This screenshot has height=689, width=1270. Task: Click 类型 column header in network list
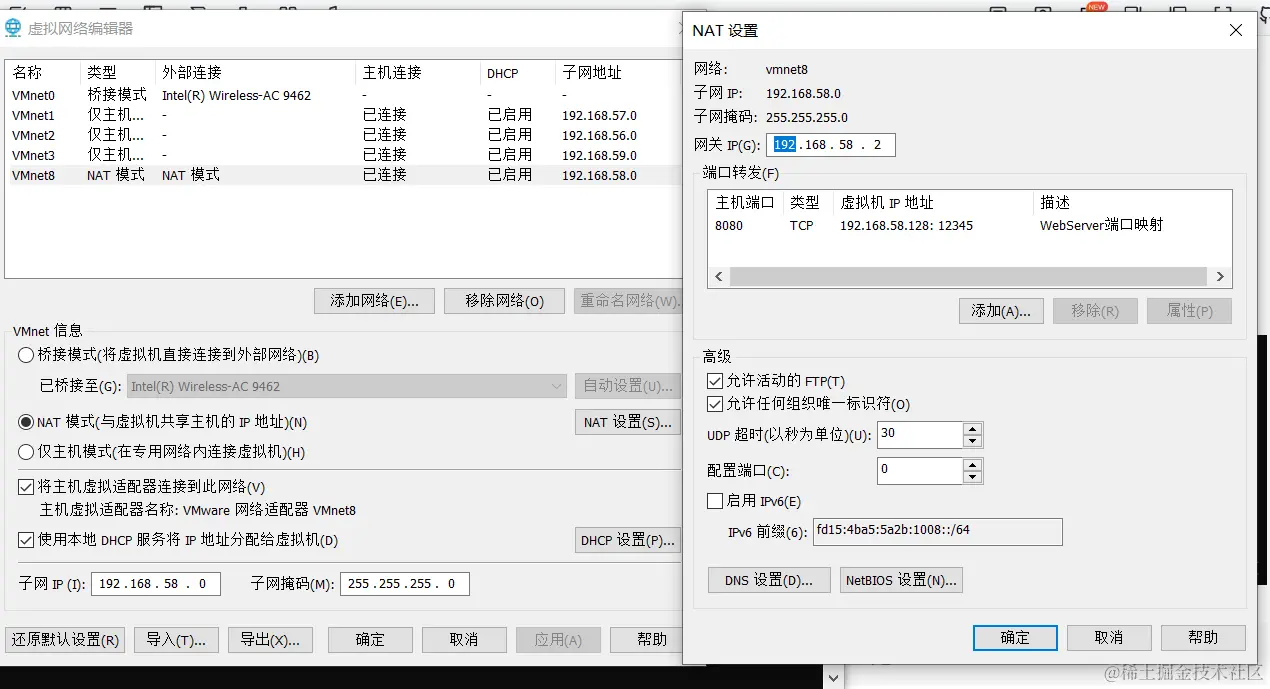(x=118, y=73)
